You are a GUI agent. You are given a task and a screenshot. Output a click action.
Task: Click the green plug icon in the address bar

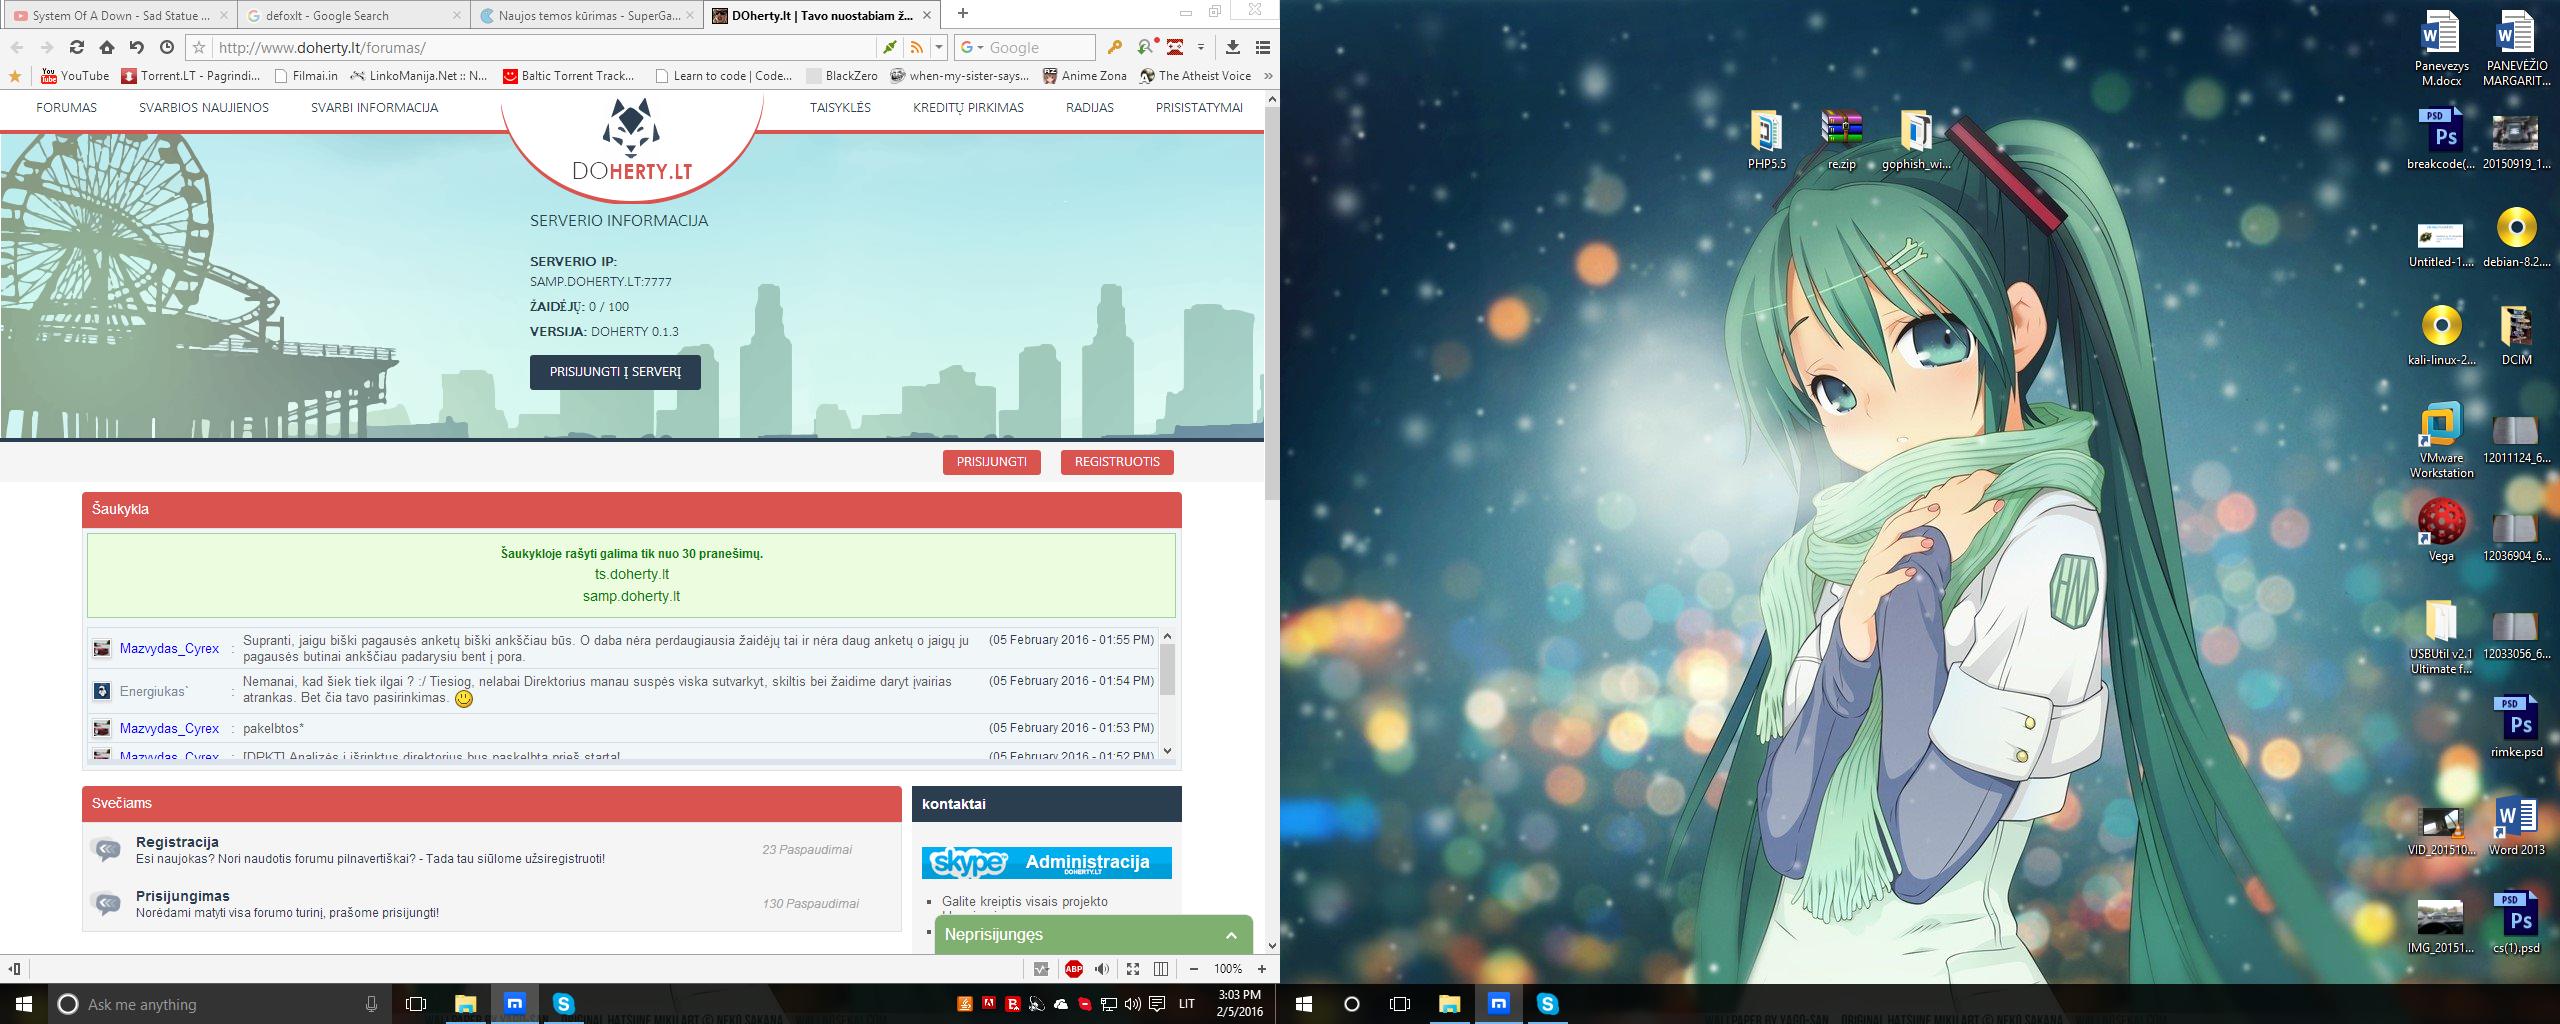pyautogui.click(x=888, y=47)
